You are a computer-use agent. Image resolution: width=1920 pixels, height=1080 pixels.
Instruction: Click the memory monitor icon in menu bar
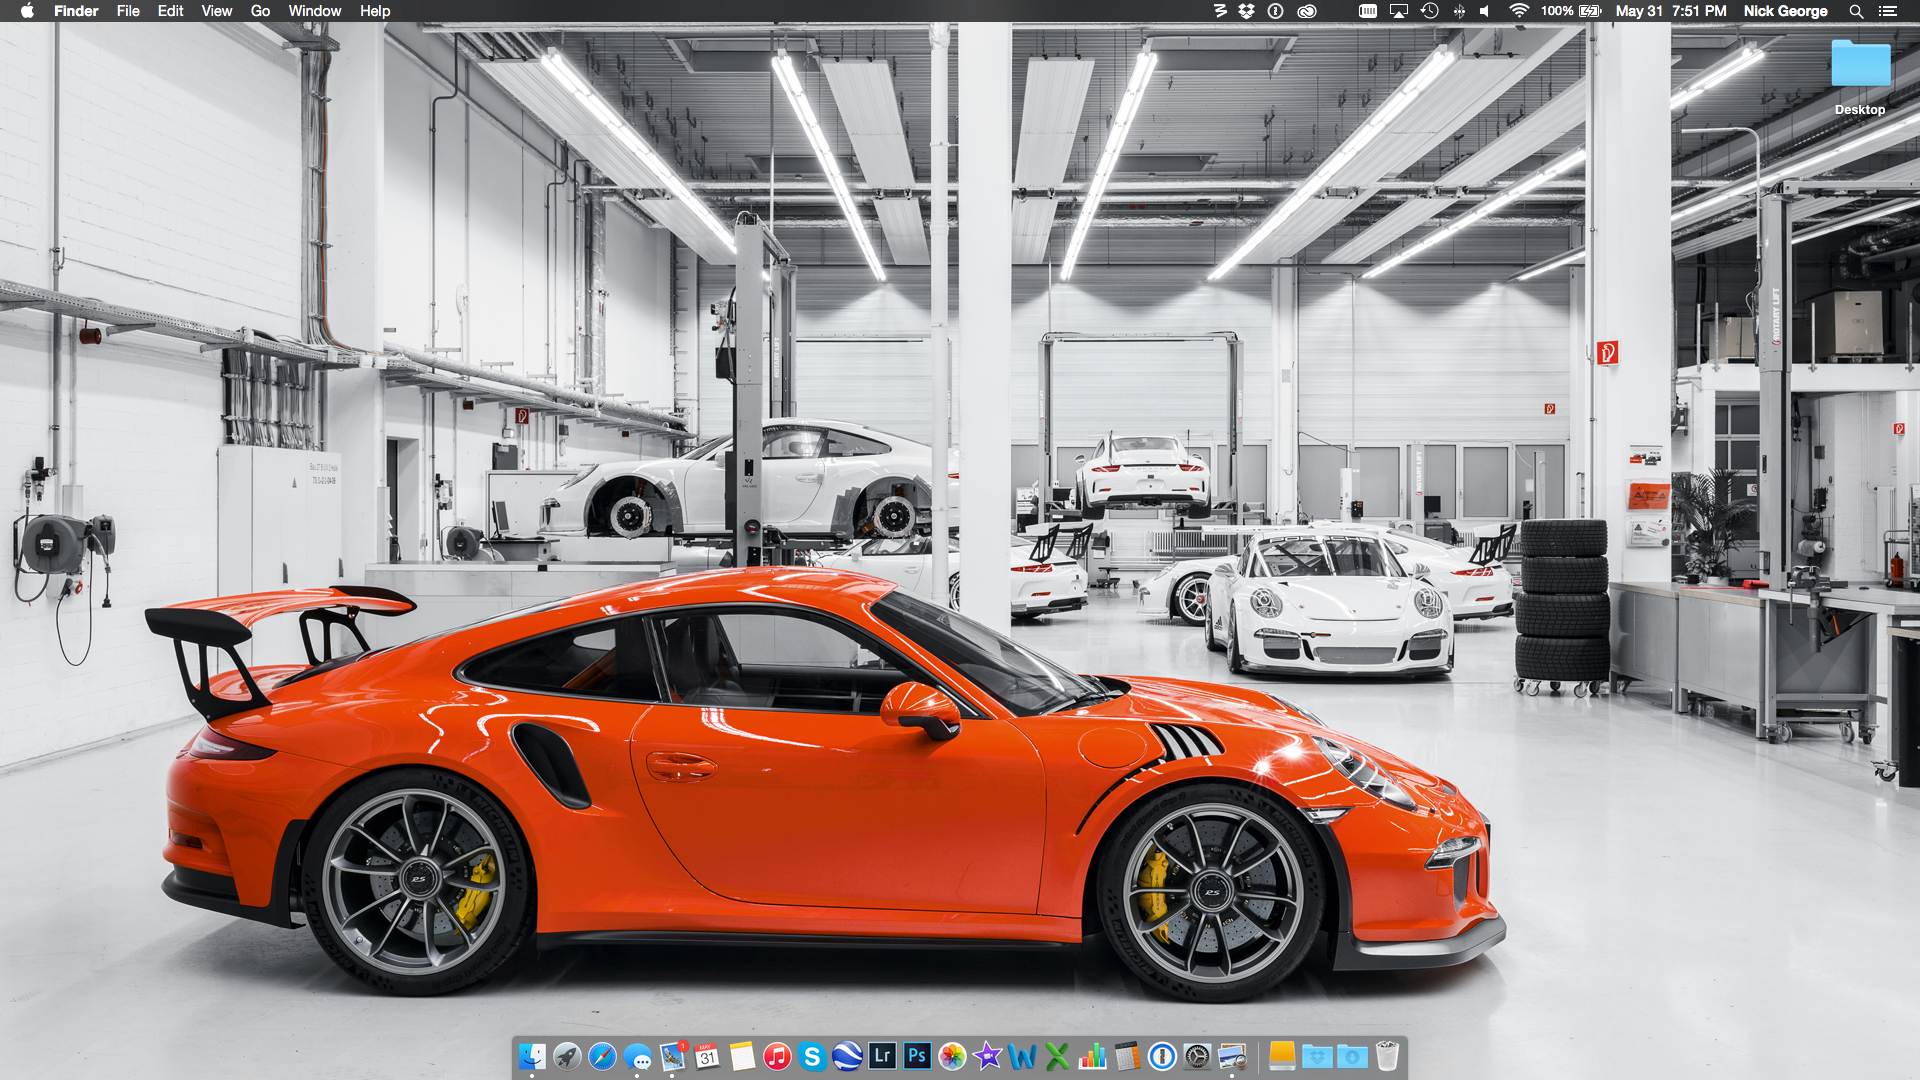point(1368,11)
